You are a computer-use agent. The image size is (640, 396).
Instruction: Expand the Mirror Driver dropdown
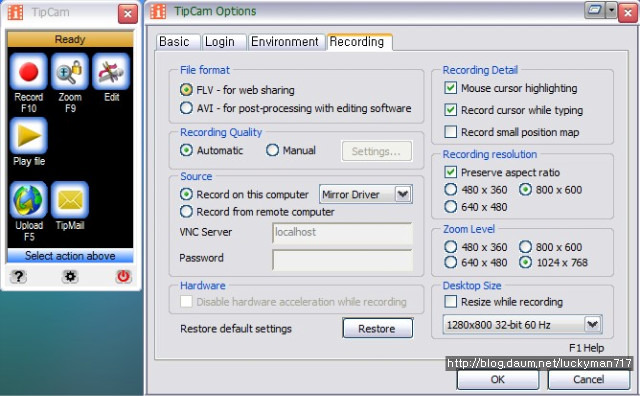pyautogui.click(x=403, y=194)
